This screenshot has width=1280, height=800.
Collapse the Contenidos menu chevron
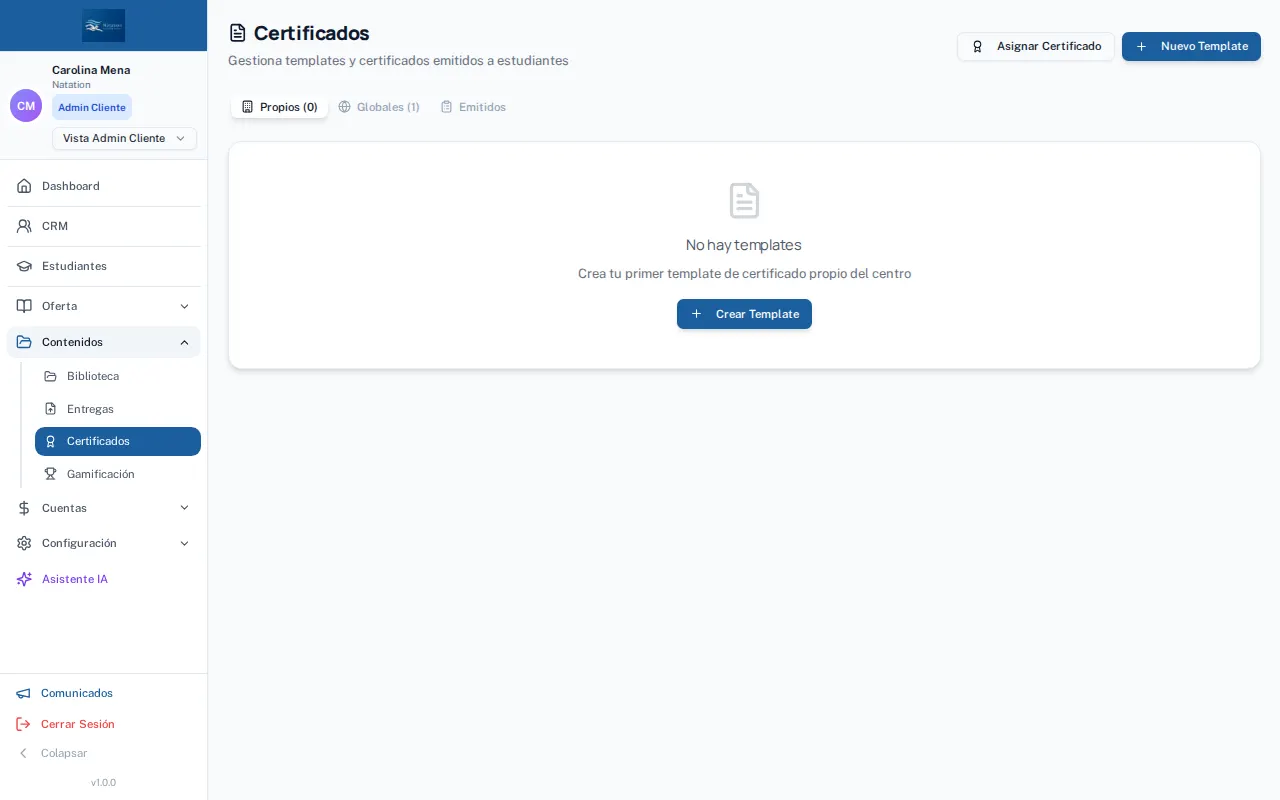point(184,342)
